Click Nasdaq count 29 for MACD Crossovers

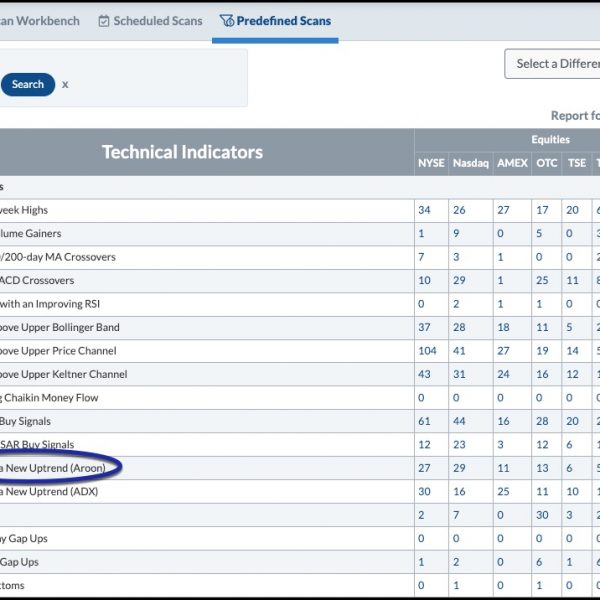click(459, 280)
